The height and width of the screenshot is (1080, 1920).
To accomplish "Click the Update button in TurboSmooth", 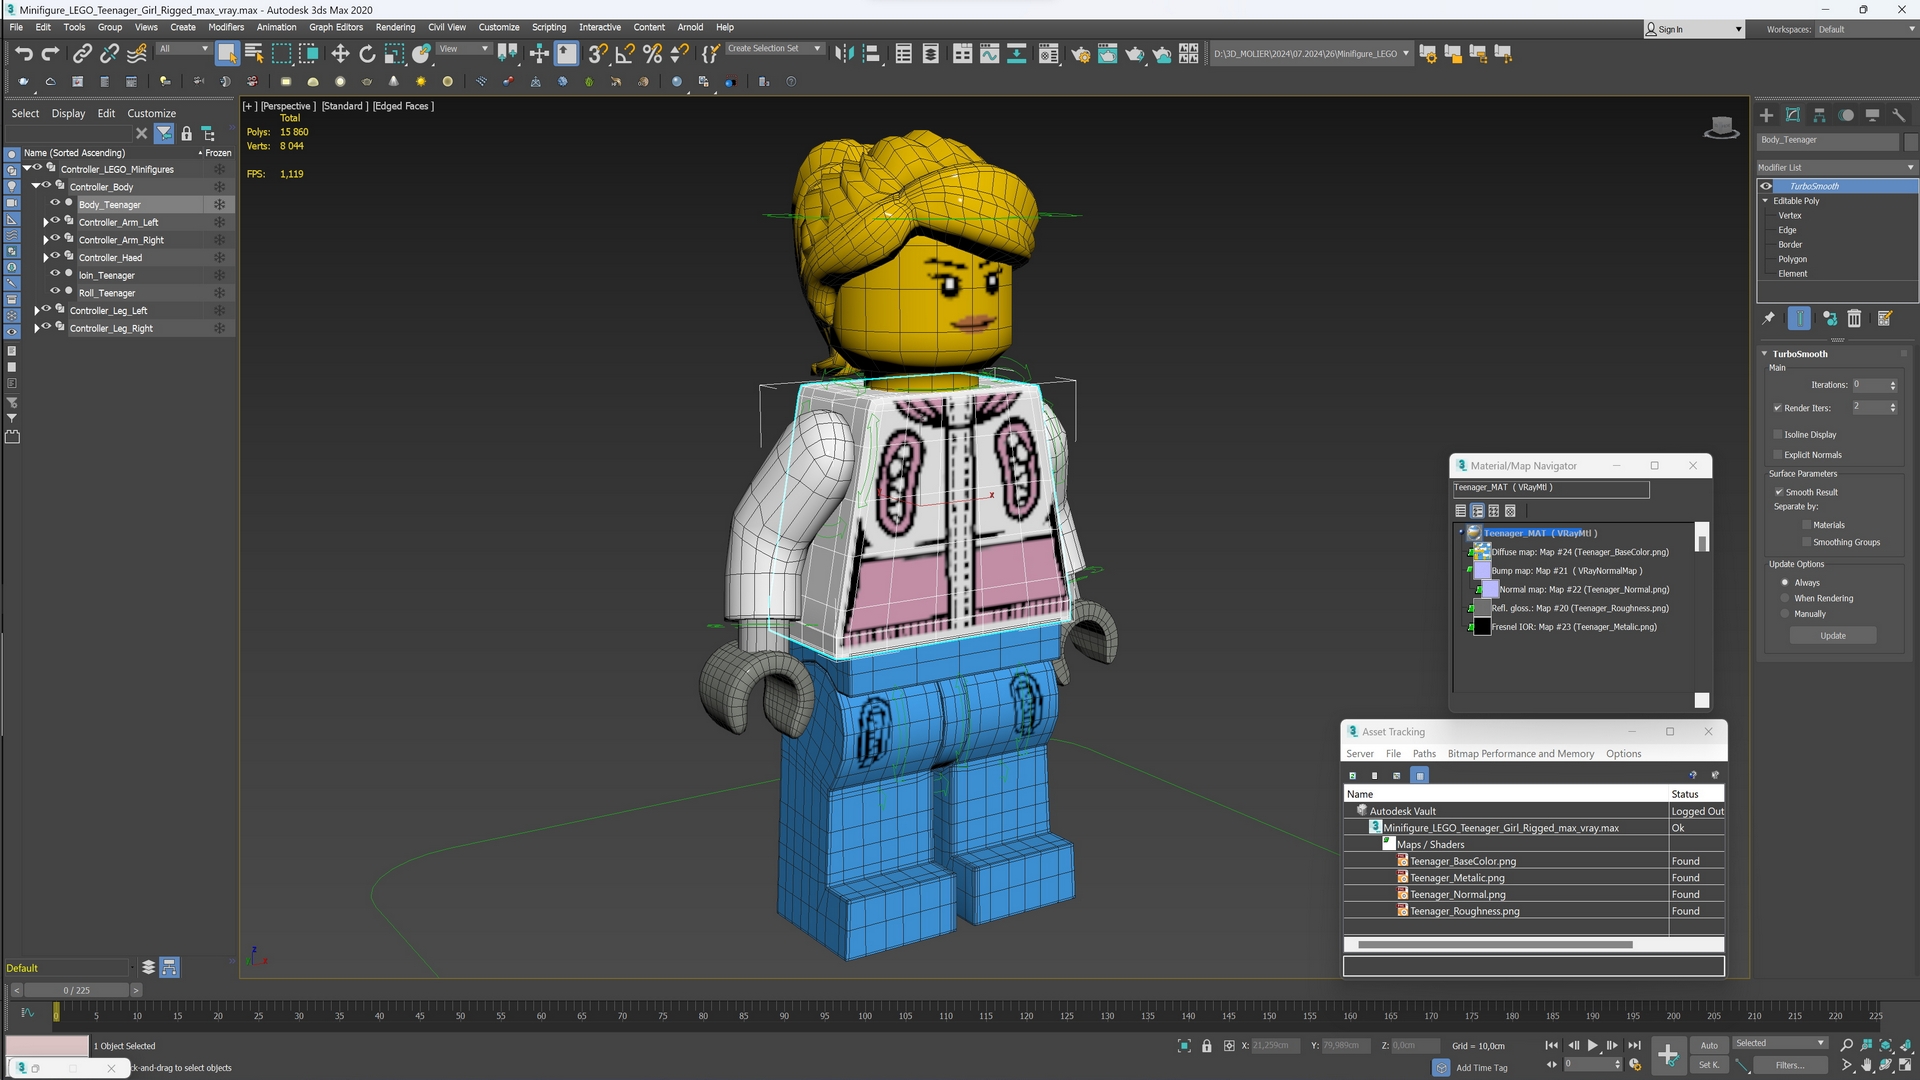I will [1833, 636].
